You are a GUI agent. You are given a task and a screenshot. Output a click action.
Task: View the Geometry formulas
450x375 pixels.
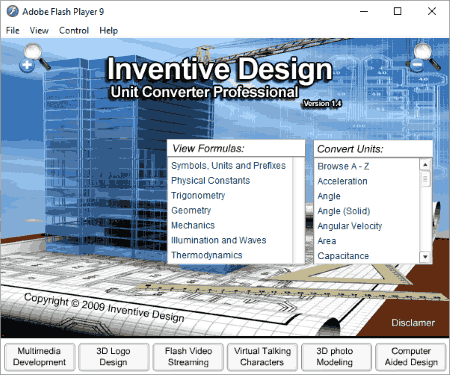tap(191, 211)
